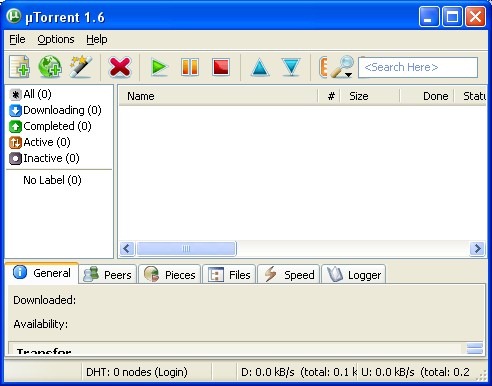Viewport: 492px width, 386px height.
Task: Minimize the µTorrent window
Action: pyautogui.click(x=429, y=17)
